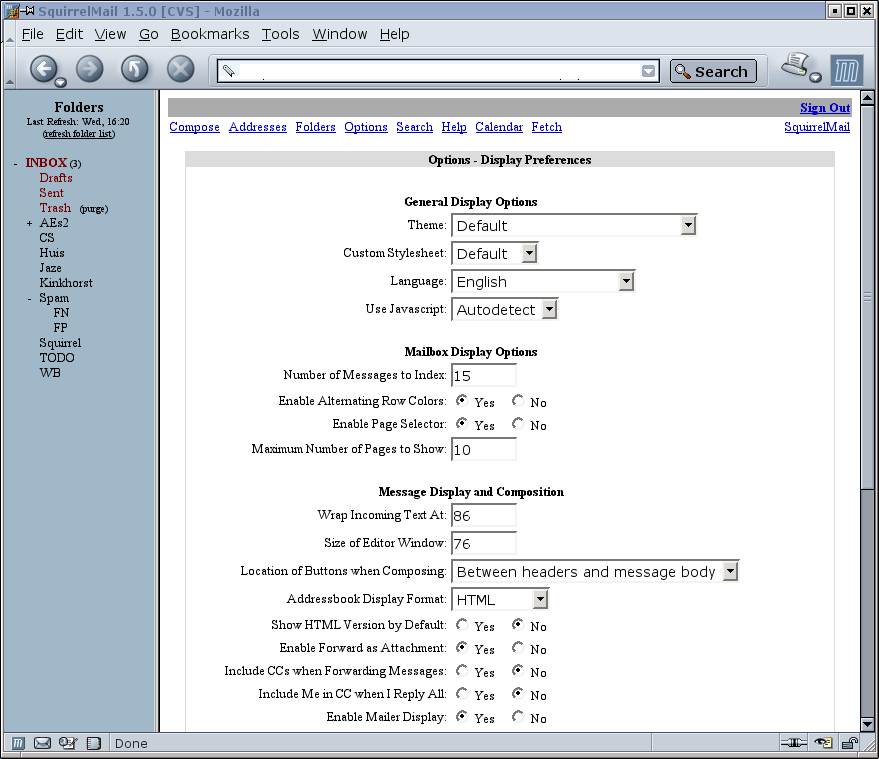This screenshot has height=759, width=879.
Task: Select No for Enable Alternating Row Colors
Action: click(x=517, y=400)
